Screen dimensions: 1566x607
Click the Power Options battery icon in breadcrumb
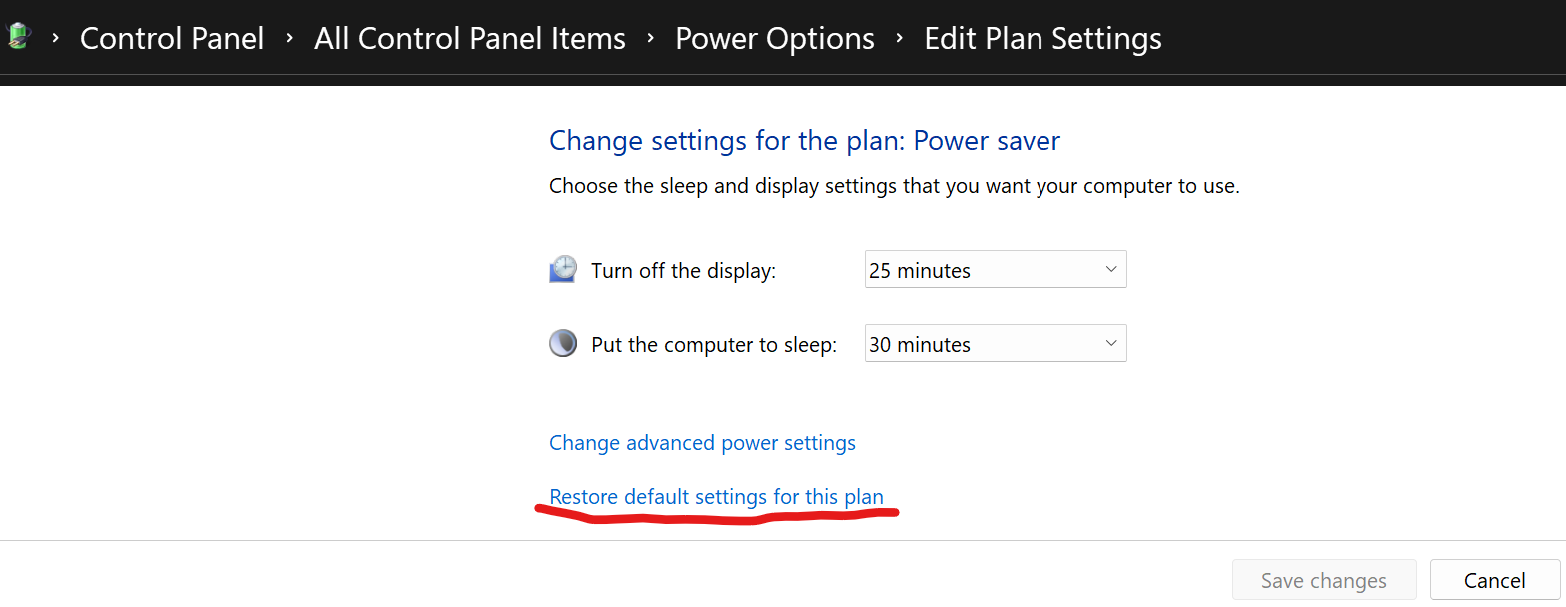pyautogui.click(x=16, y=37)
